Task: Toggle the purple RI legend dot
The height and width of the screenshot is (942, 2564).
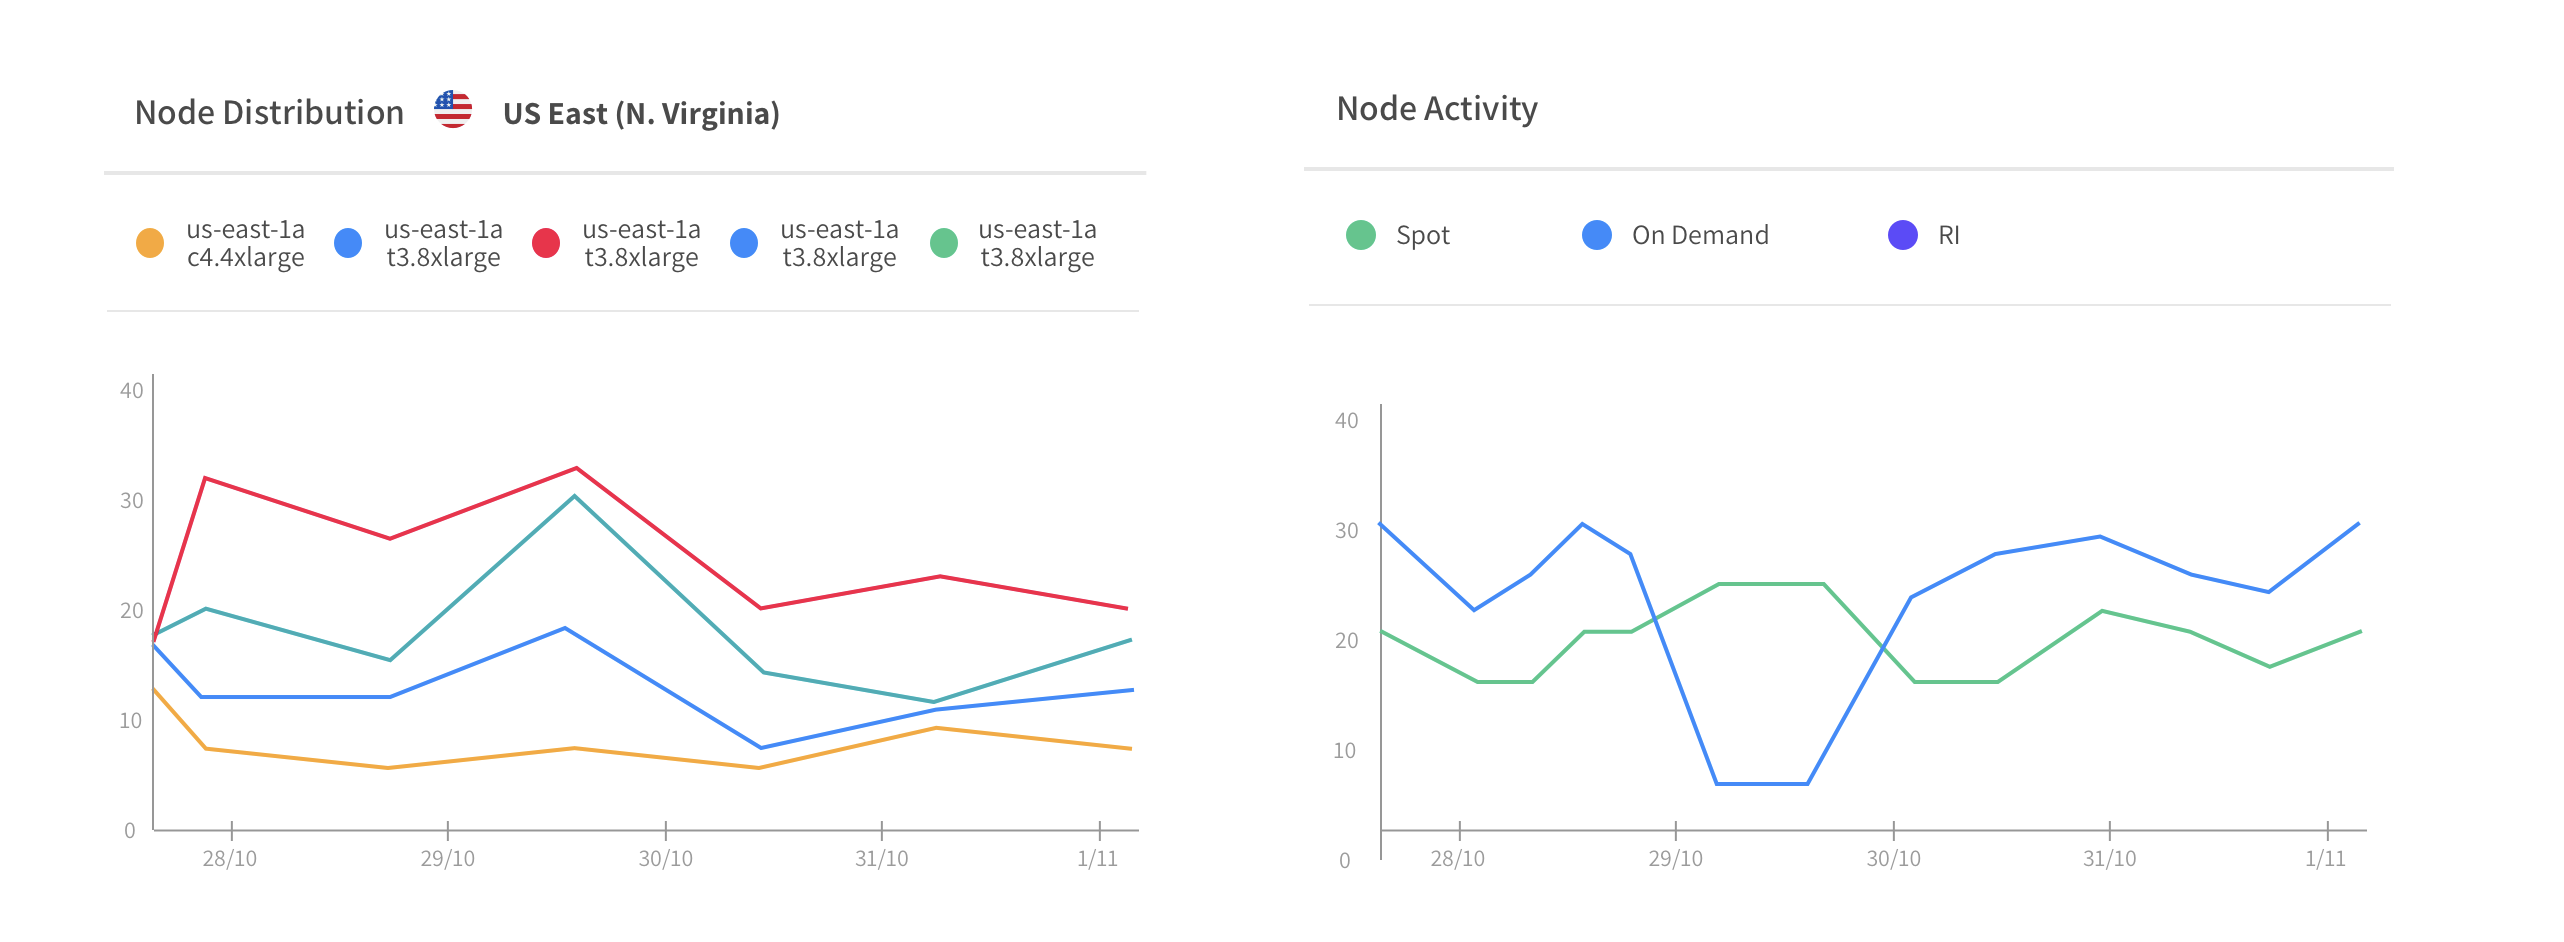Action: point(1902,235)
